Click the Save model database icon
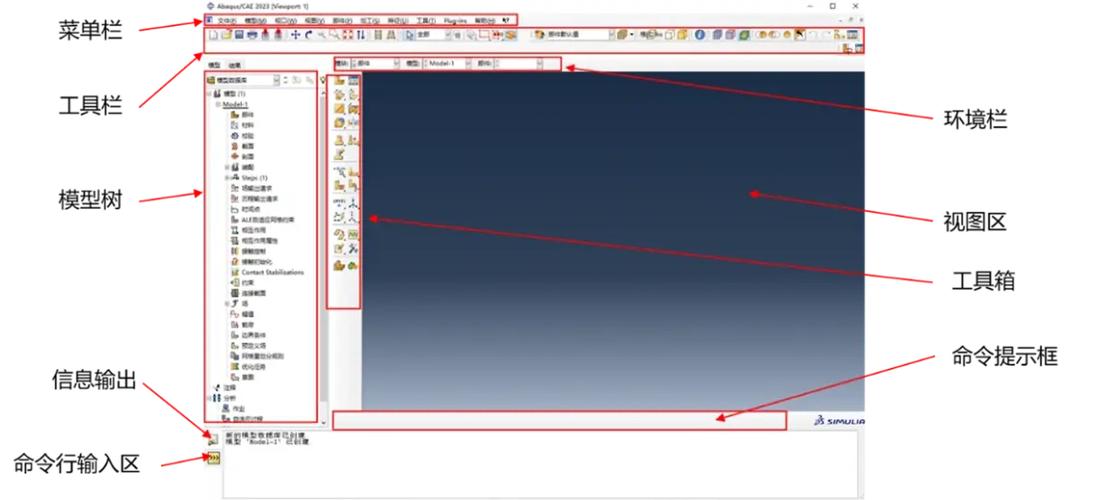The height and width of the screenshot is (500, 1096). [239, 35]
